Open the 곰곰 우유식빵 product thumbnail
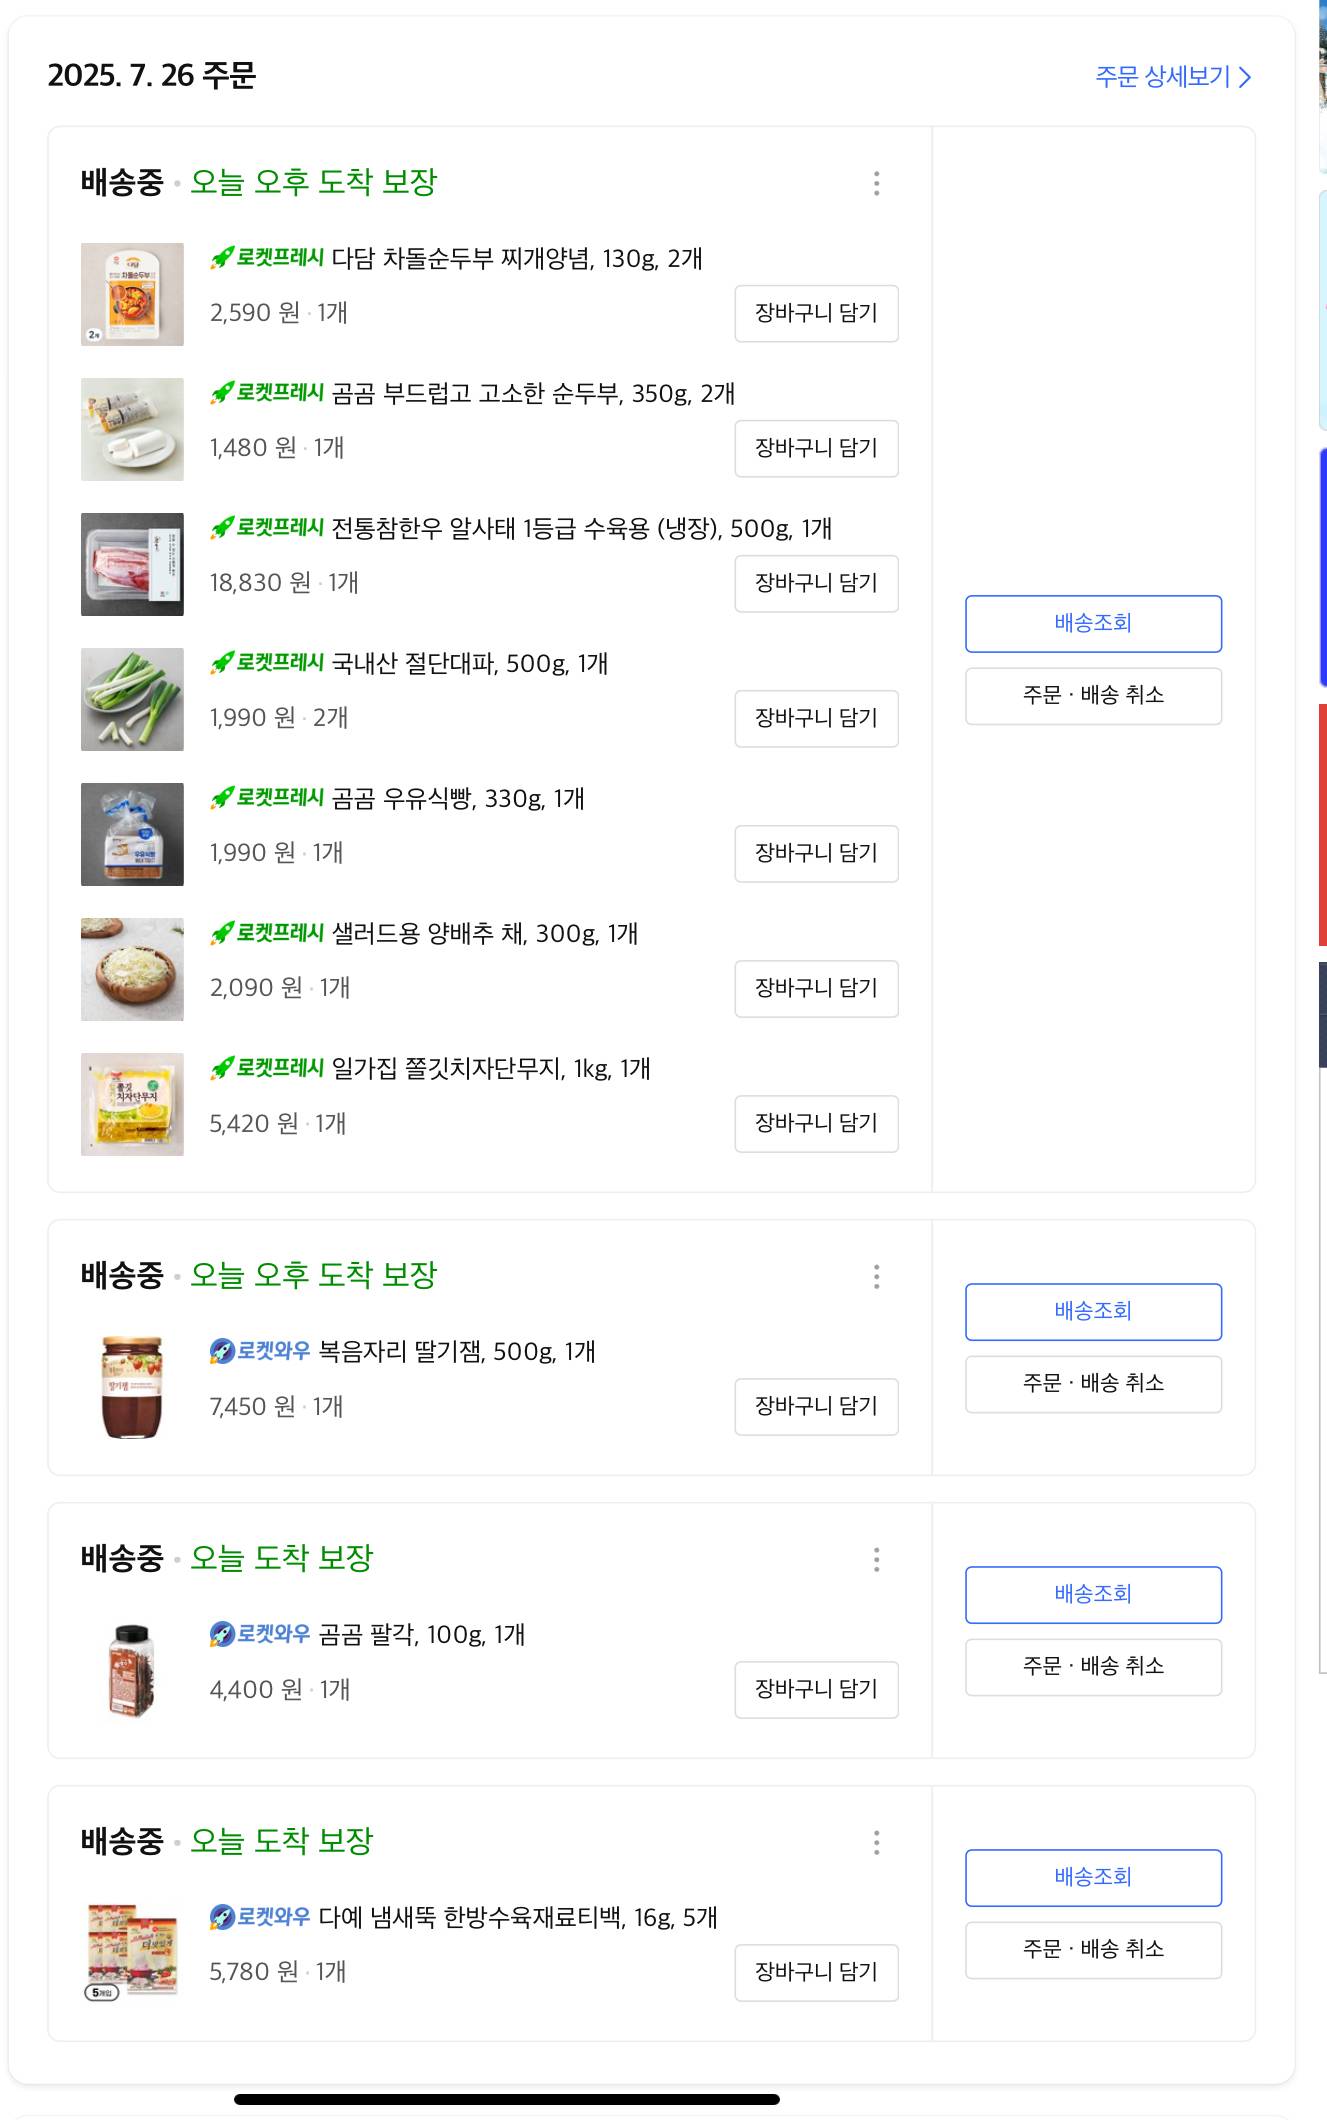 pyautogui.click(x=132, y=834)
